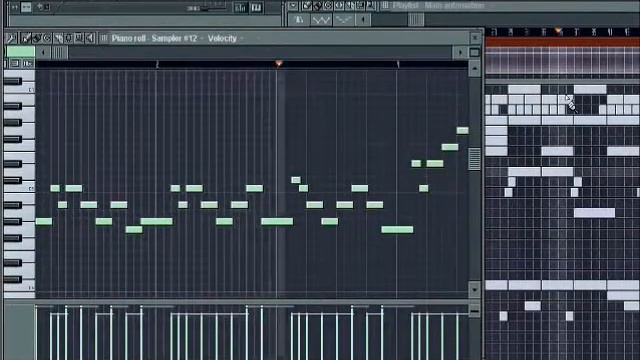Image resolution: width=640 pixels, height=360 pixels.
Task: Activate the Zoom tool in piano roll toolbar
Action: (79, 38)
